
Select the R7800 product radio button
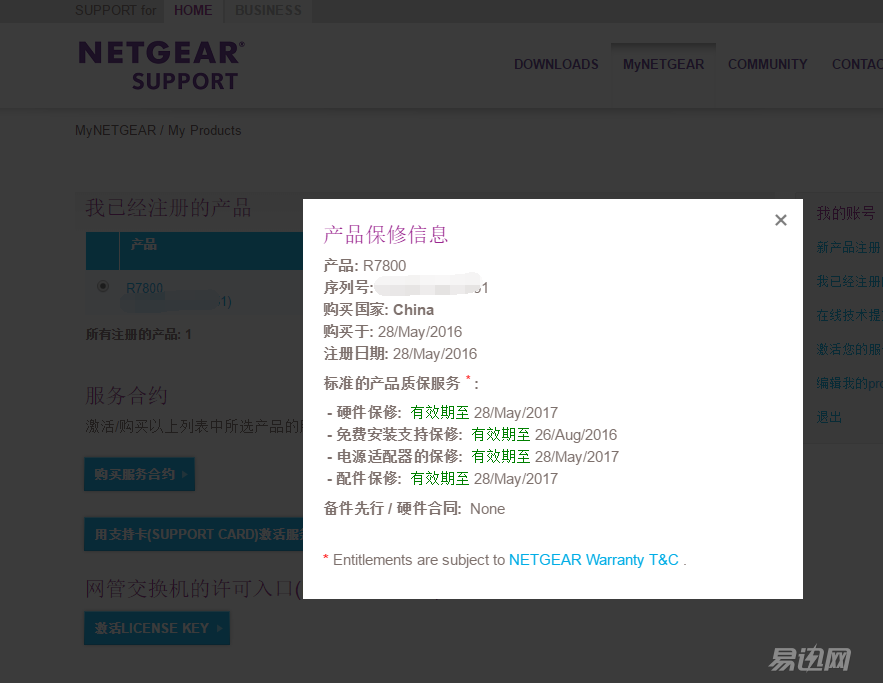(x=102, y=286)
